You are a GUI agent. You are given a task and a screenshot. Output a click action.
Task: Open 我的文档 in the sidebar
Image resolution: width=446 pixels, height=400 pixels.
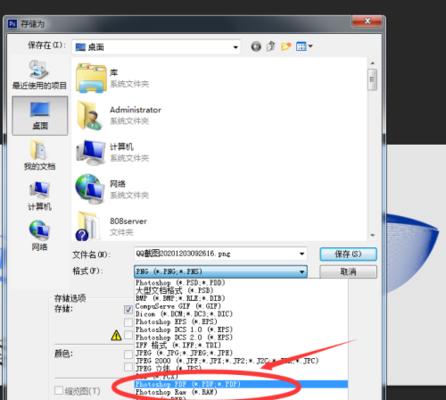40,155
